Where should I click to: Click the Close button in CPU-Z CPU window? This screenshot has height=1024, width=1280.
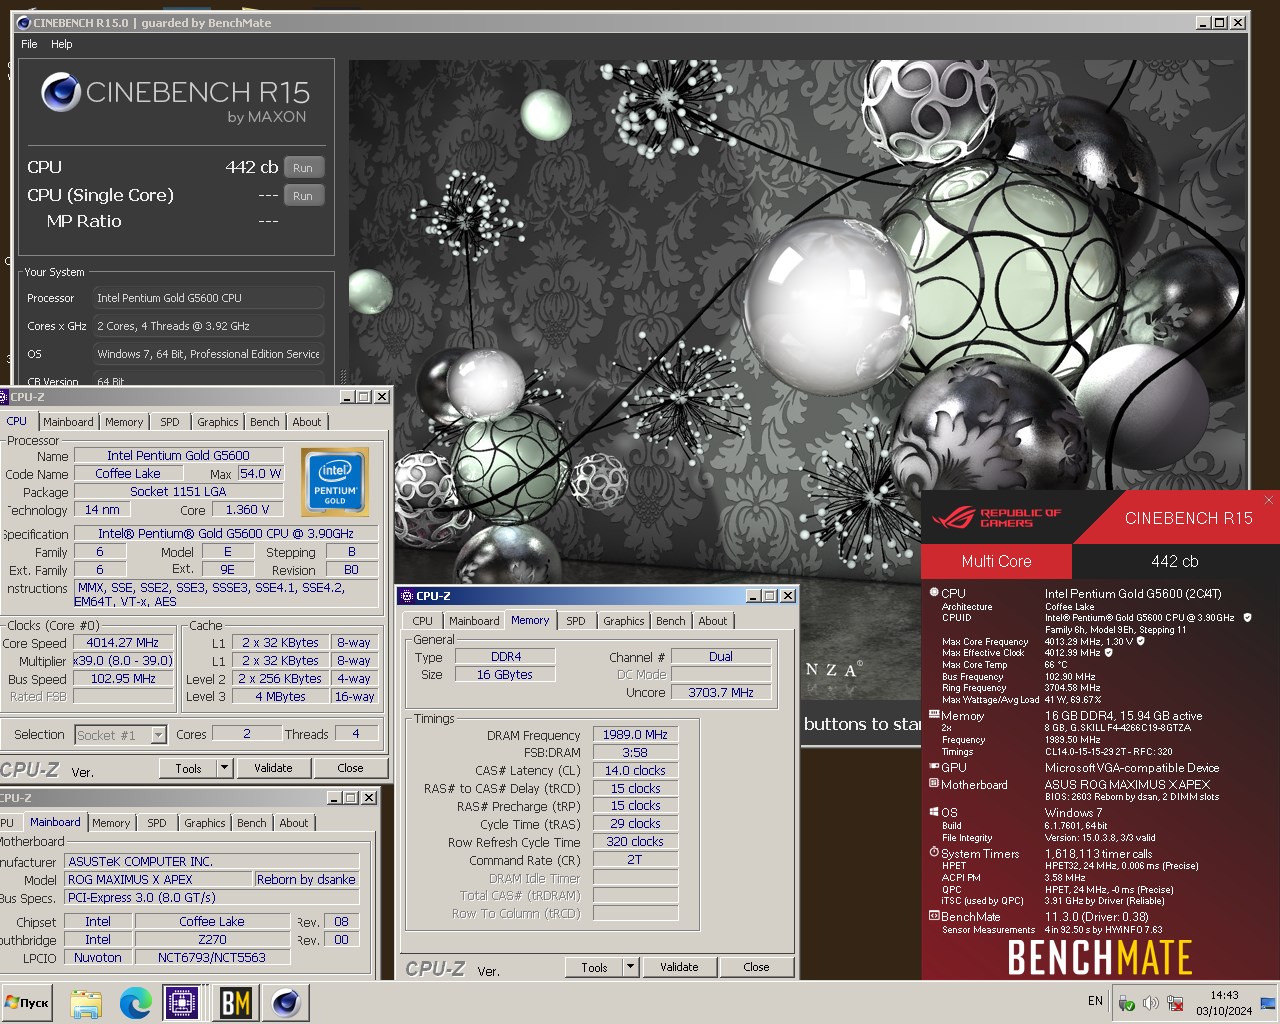351,768
